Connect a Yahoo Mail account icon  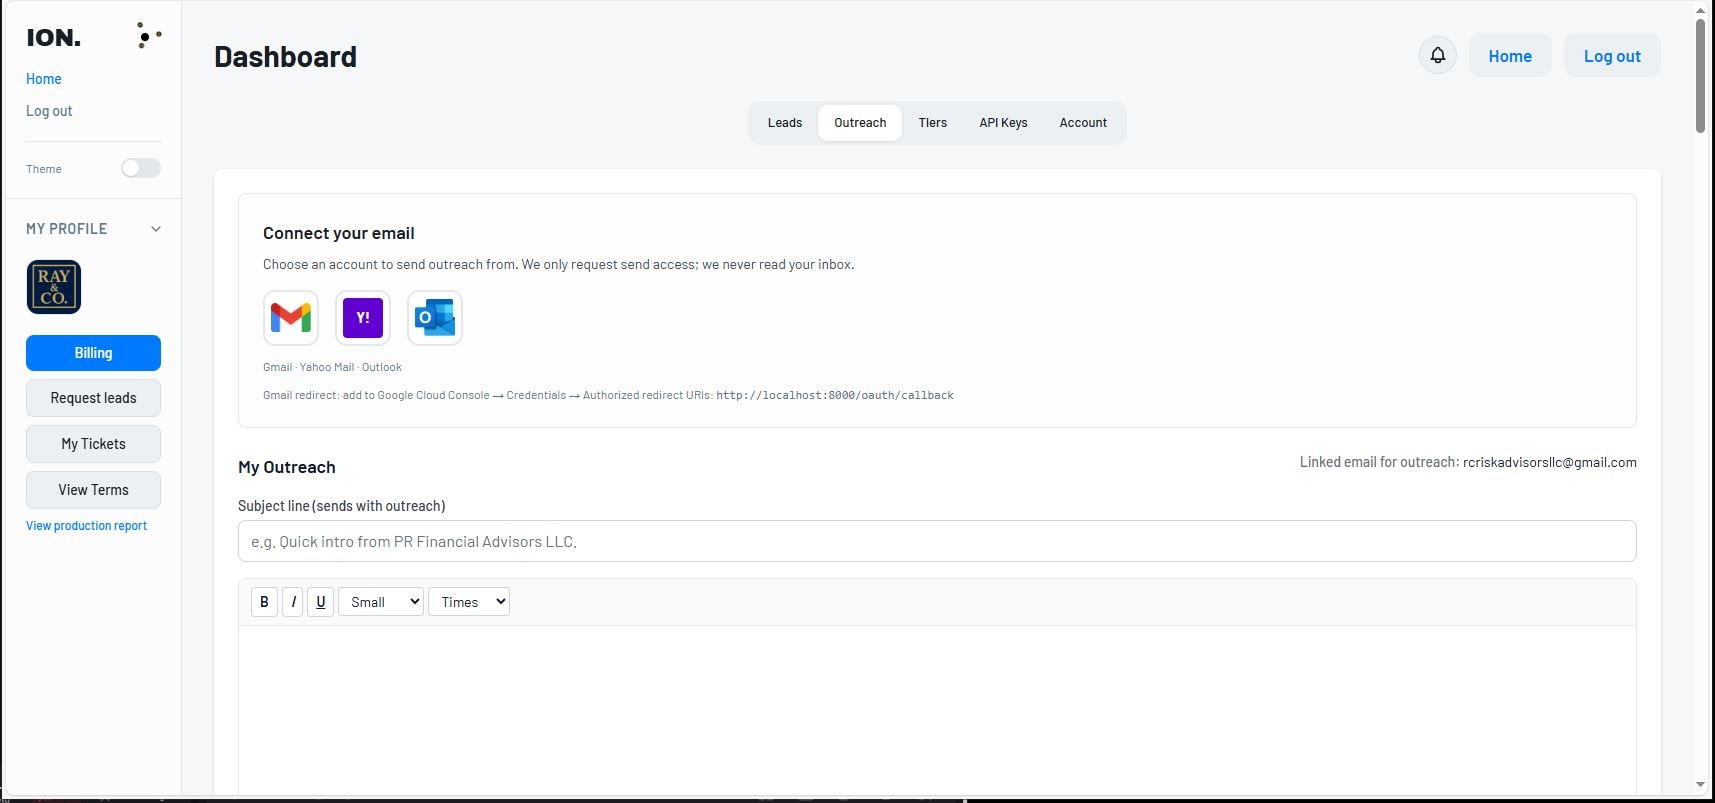pos(363,318)
